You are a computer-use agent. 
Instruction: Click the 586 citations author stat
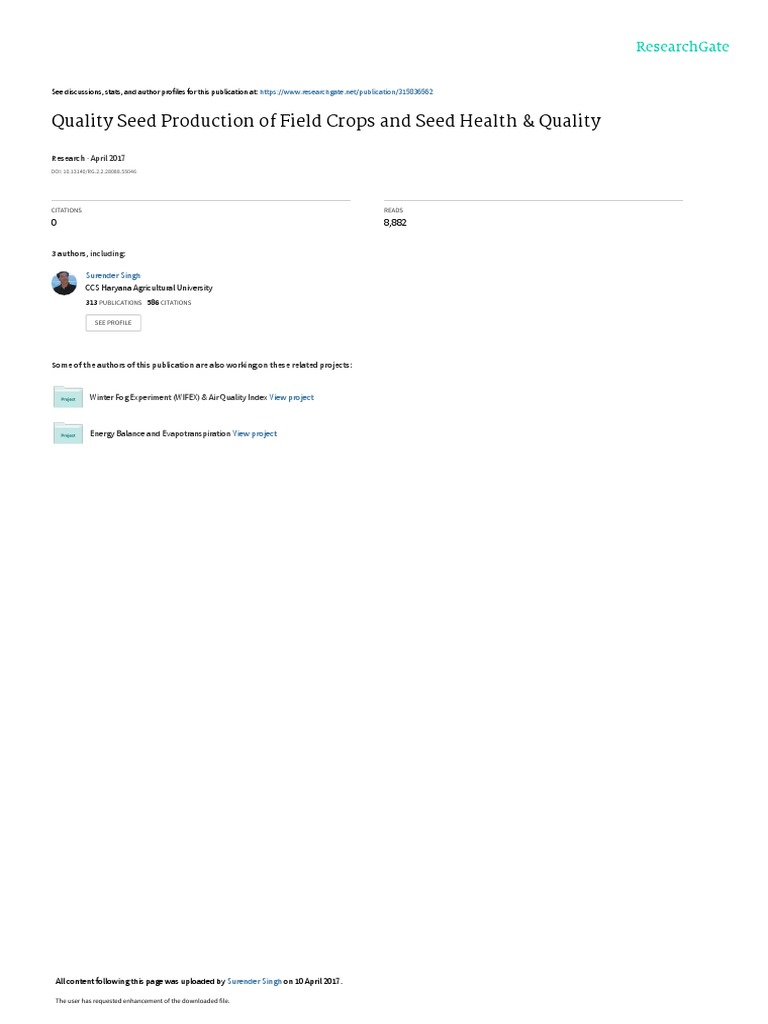pos(169,302)
